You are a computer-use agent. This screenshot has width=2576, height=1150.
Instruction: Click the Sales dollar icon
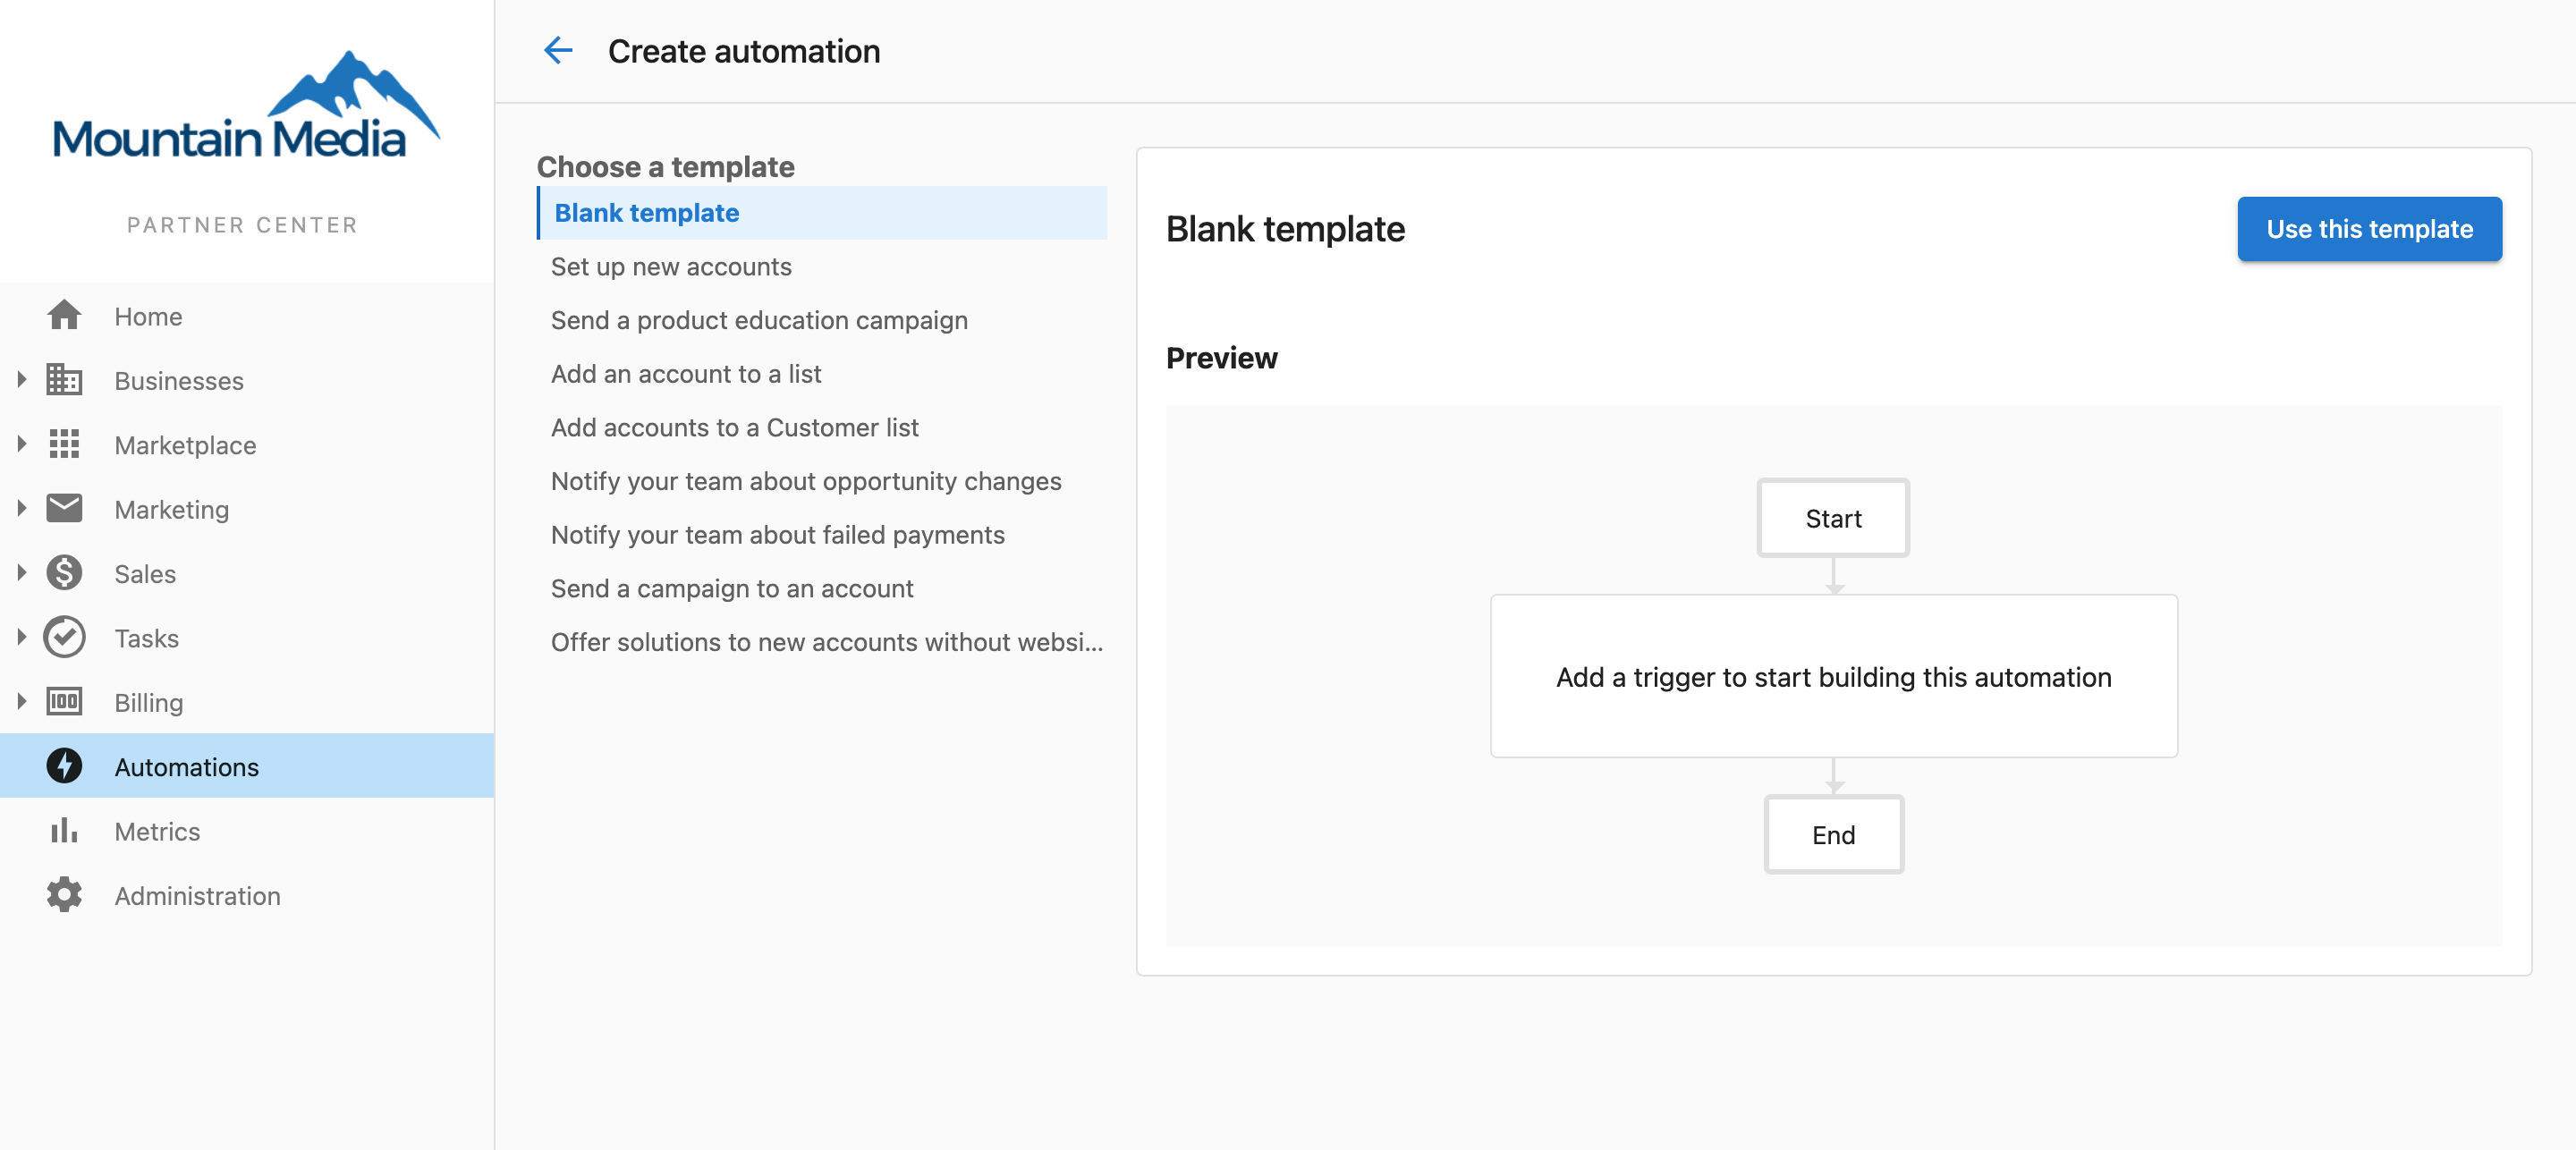coord(64,573)
